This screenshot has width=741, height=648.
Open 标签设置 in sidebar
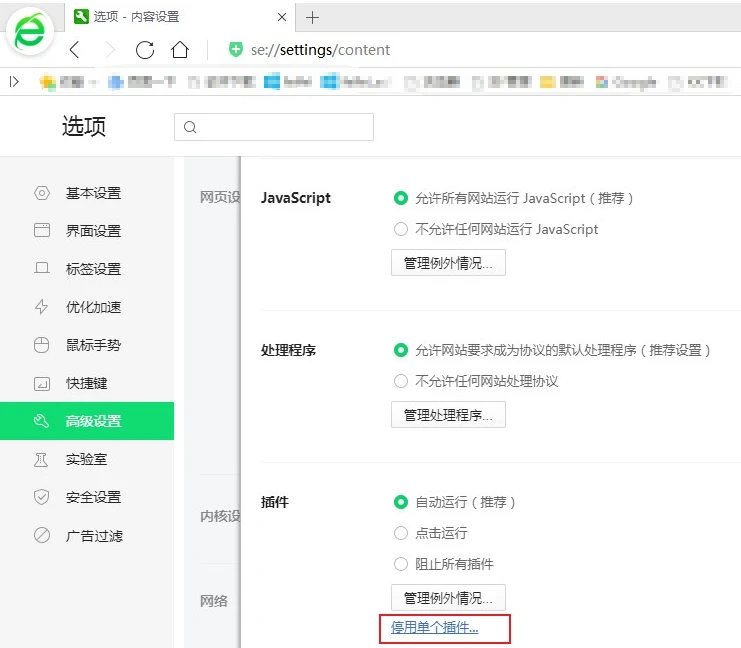coord(87,268)
